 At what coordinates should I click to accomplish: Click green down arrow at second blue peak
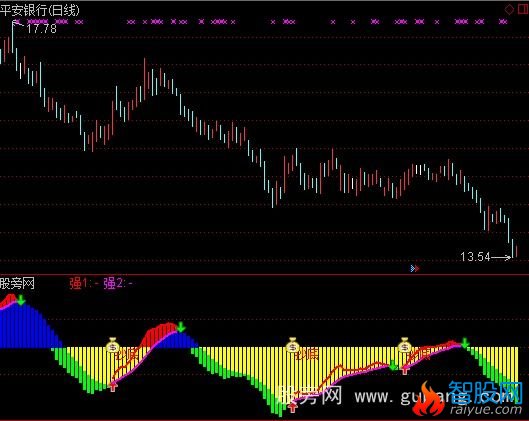[181, 327]
